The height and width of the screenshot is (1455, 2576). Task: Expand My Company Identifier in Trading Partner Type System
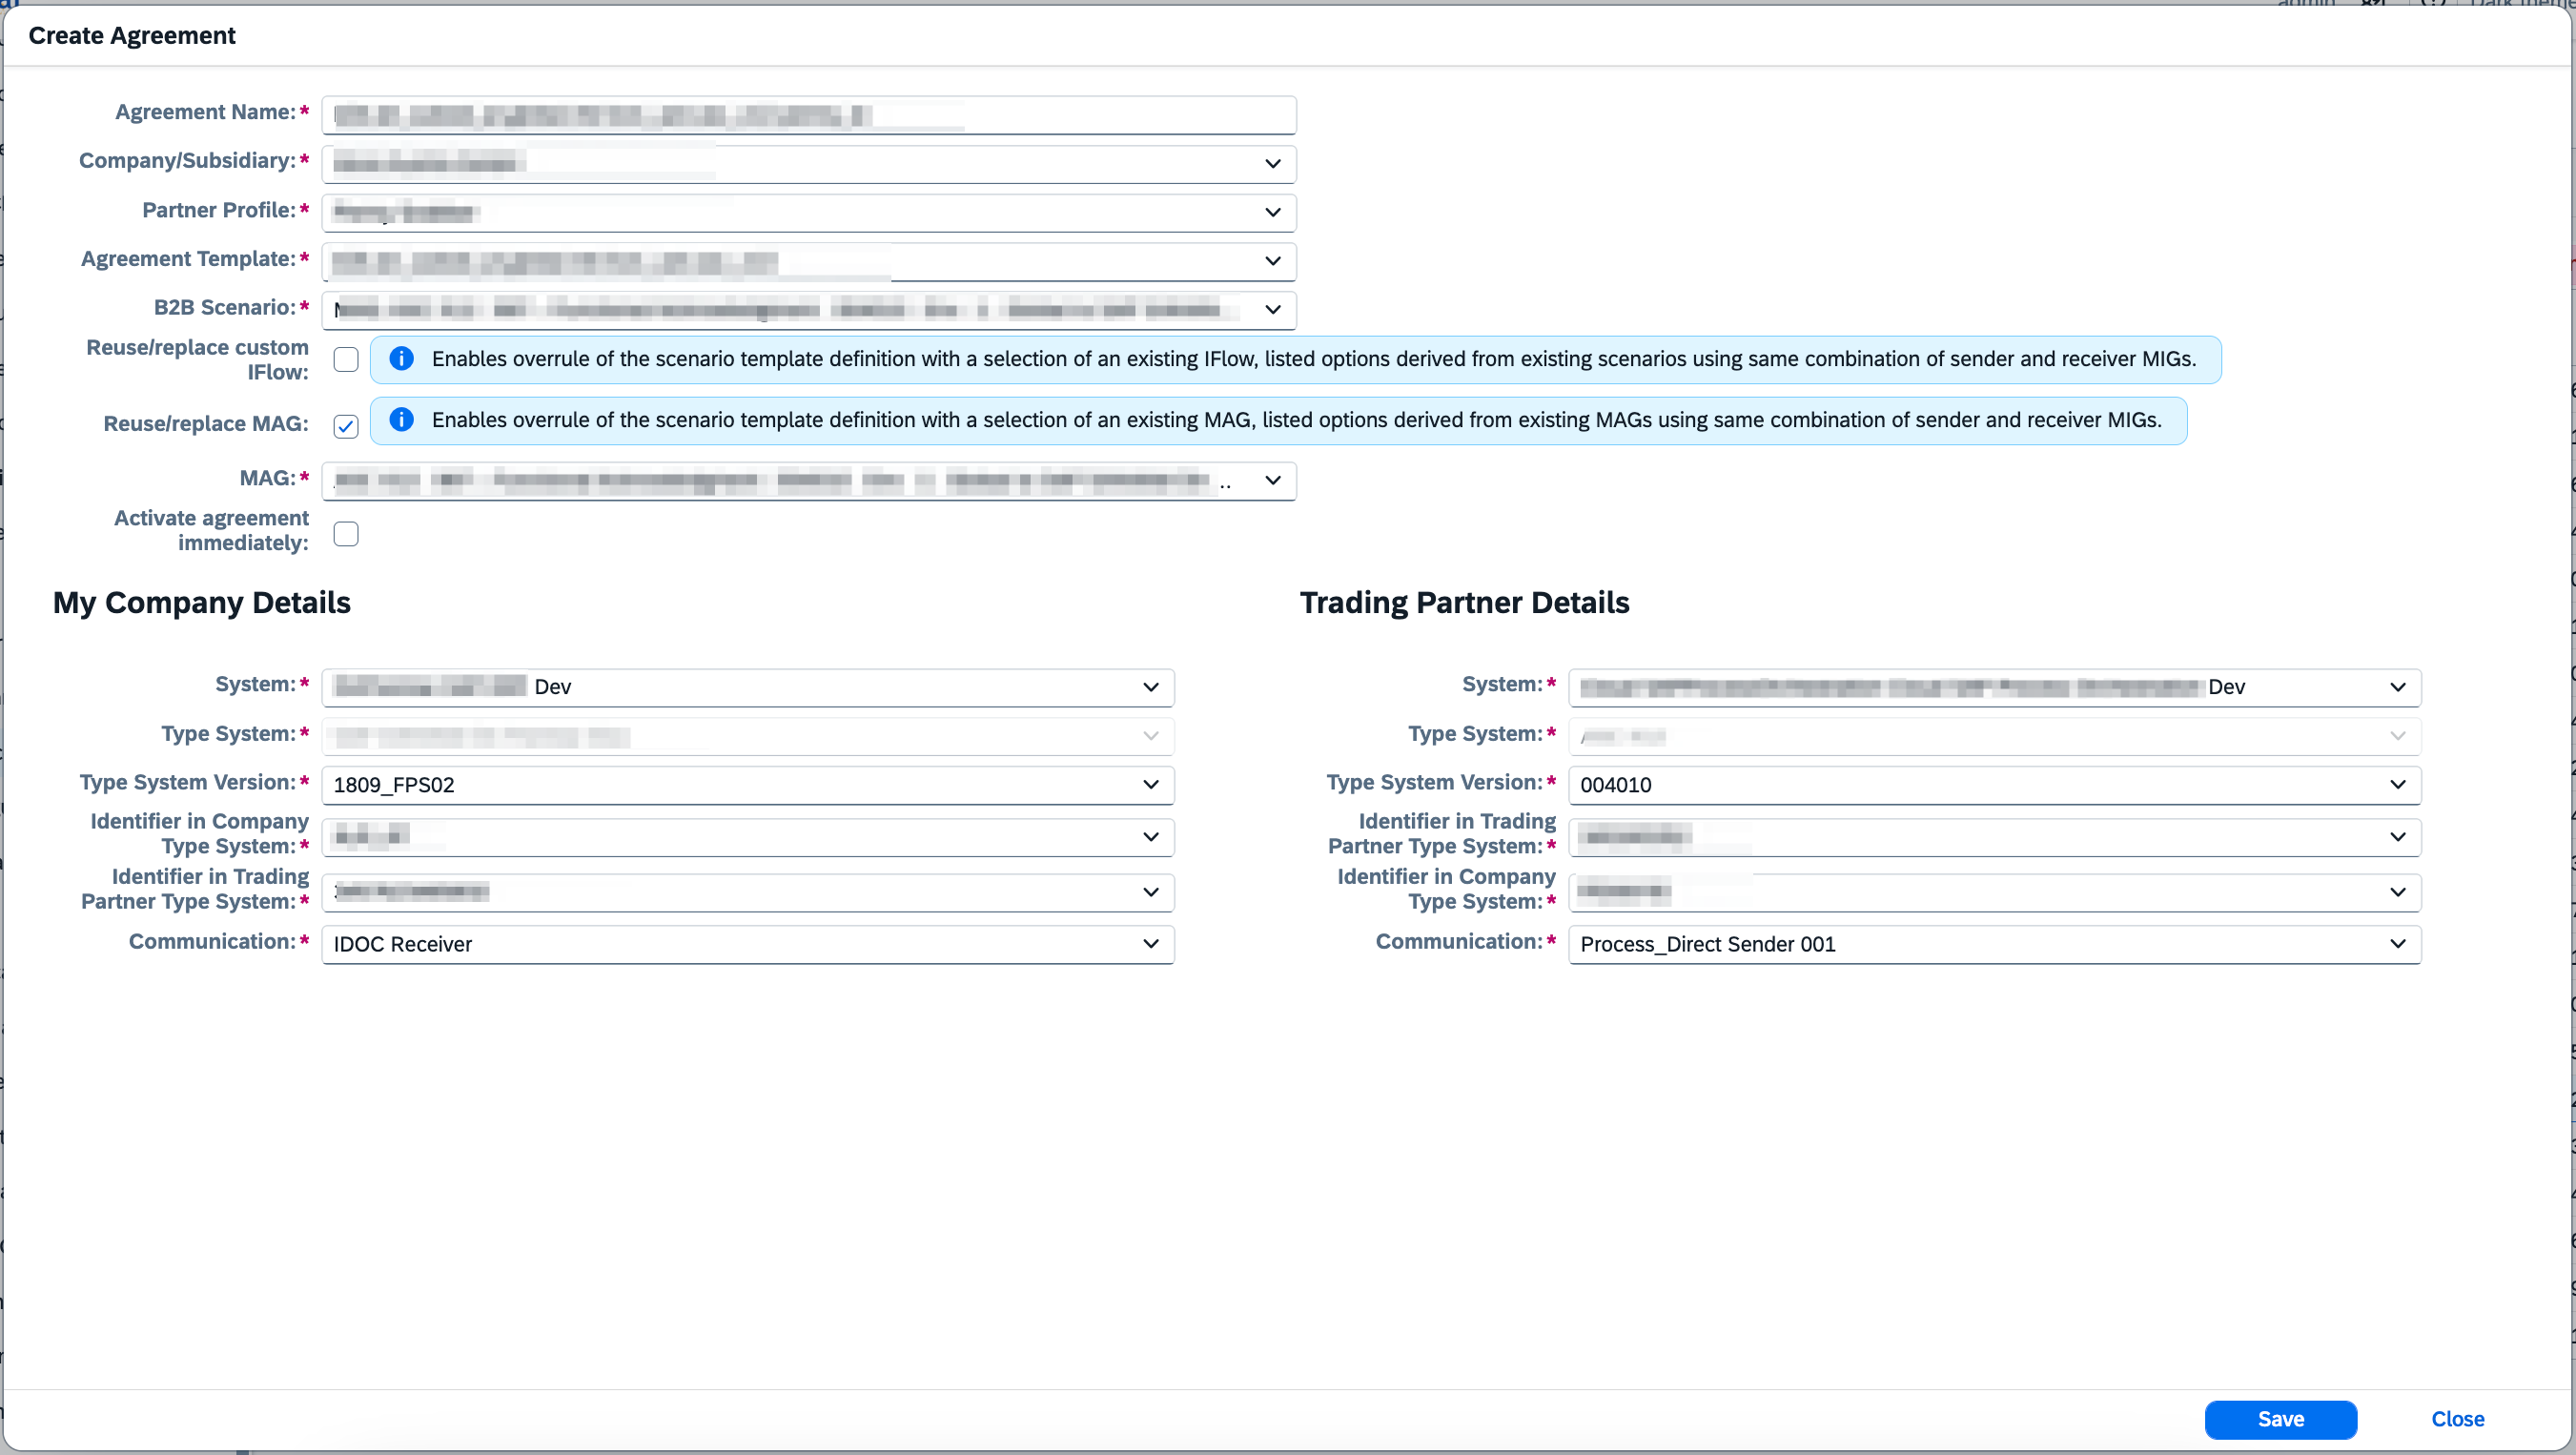[1150, 892]
